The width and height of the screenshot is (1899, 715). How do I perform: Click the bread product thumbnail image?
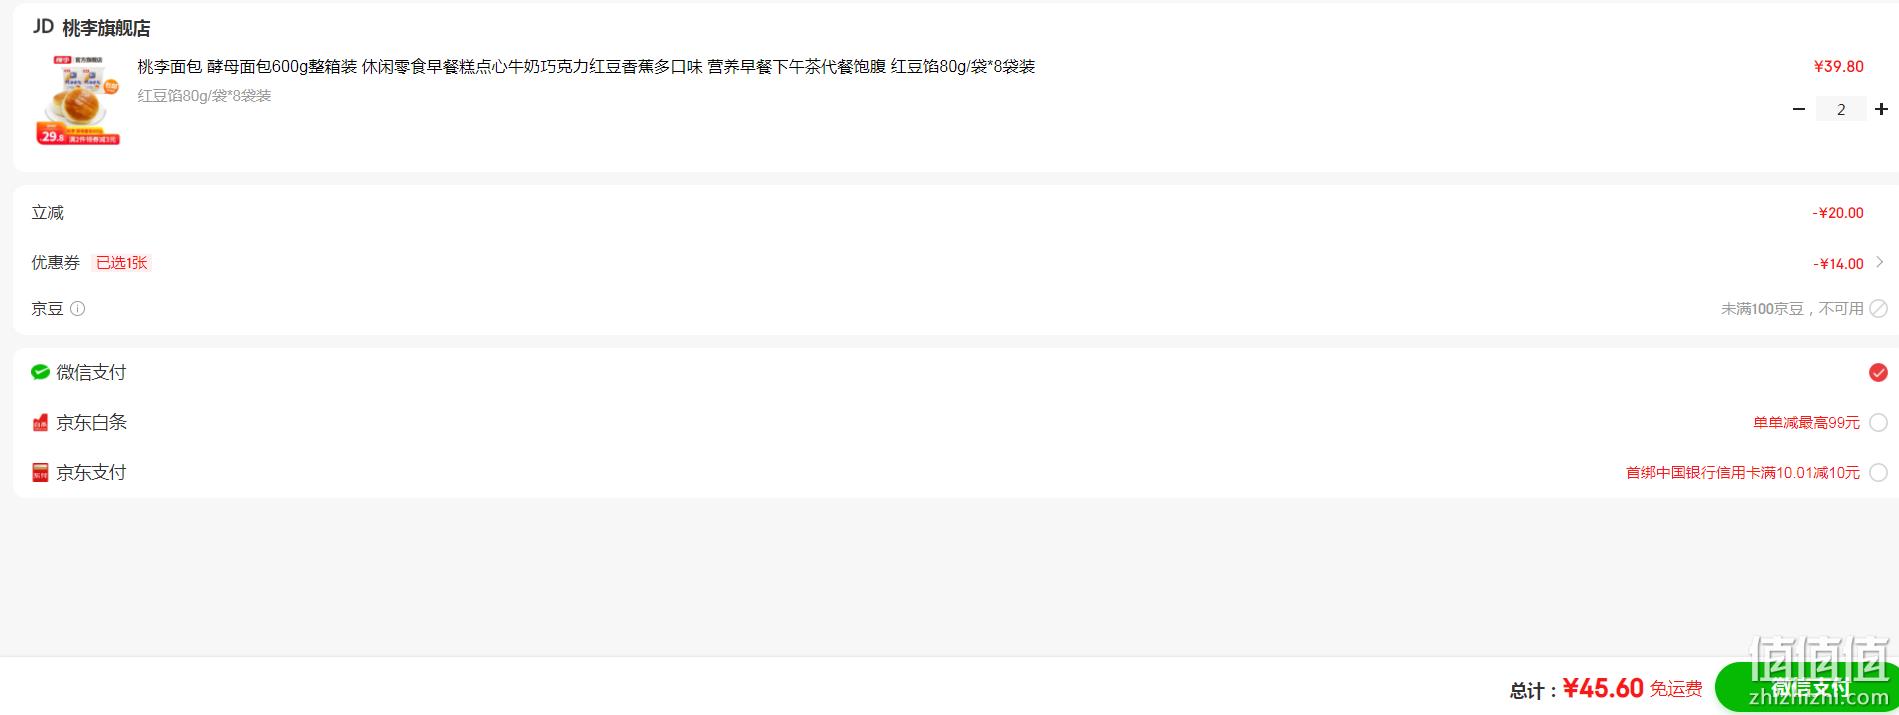pos(78,100)
